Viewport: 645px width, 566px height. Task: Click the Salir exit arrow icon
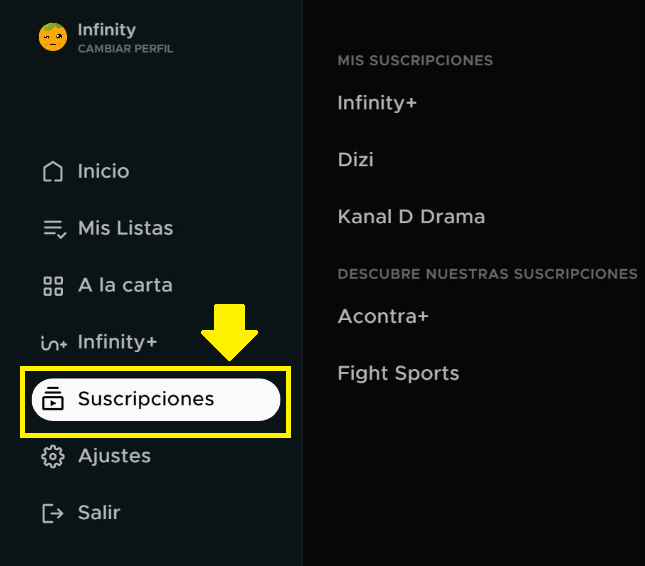click(53, 513)
